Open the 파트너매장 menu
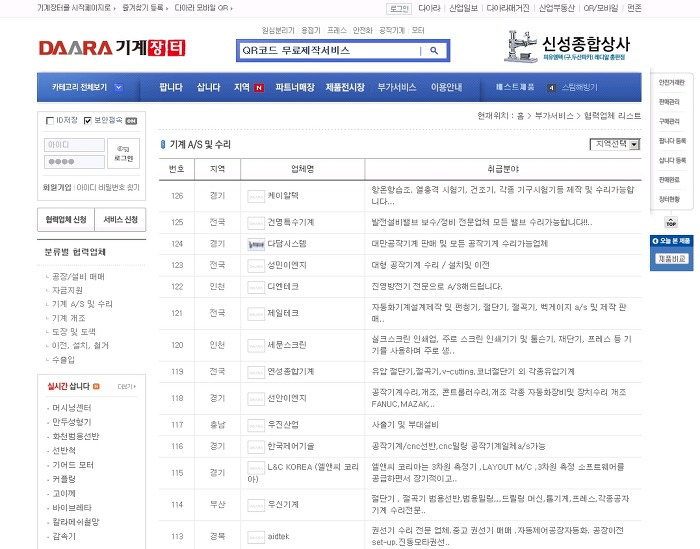 [295, 87]
